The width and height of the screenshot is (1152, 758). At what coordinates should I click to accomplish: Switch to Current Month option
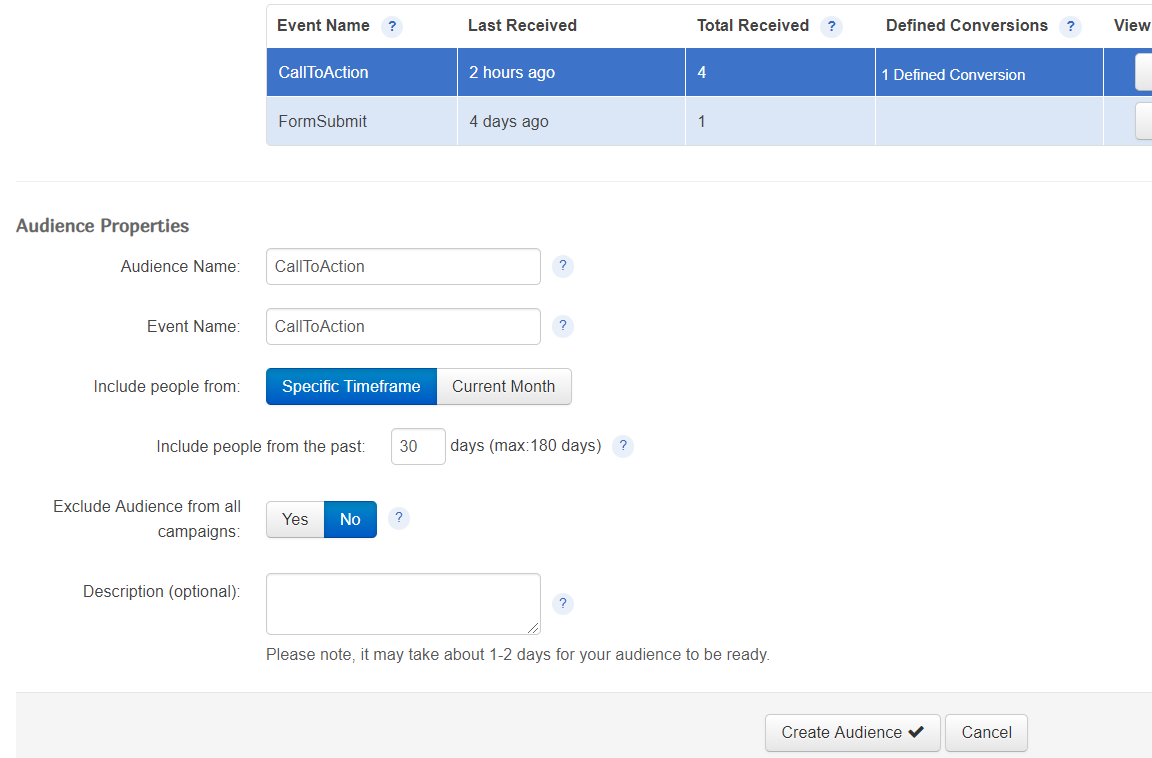pyautogui.click(x=504, y=386)
